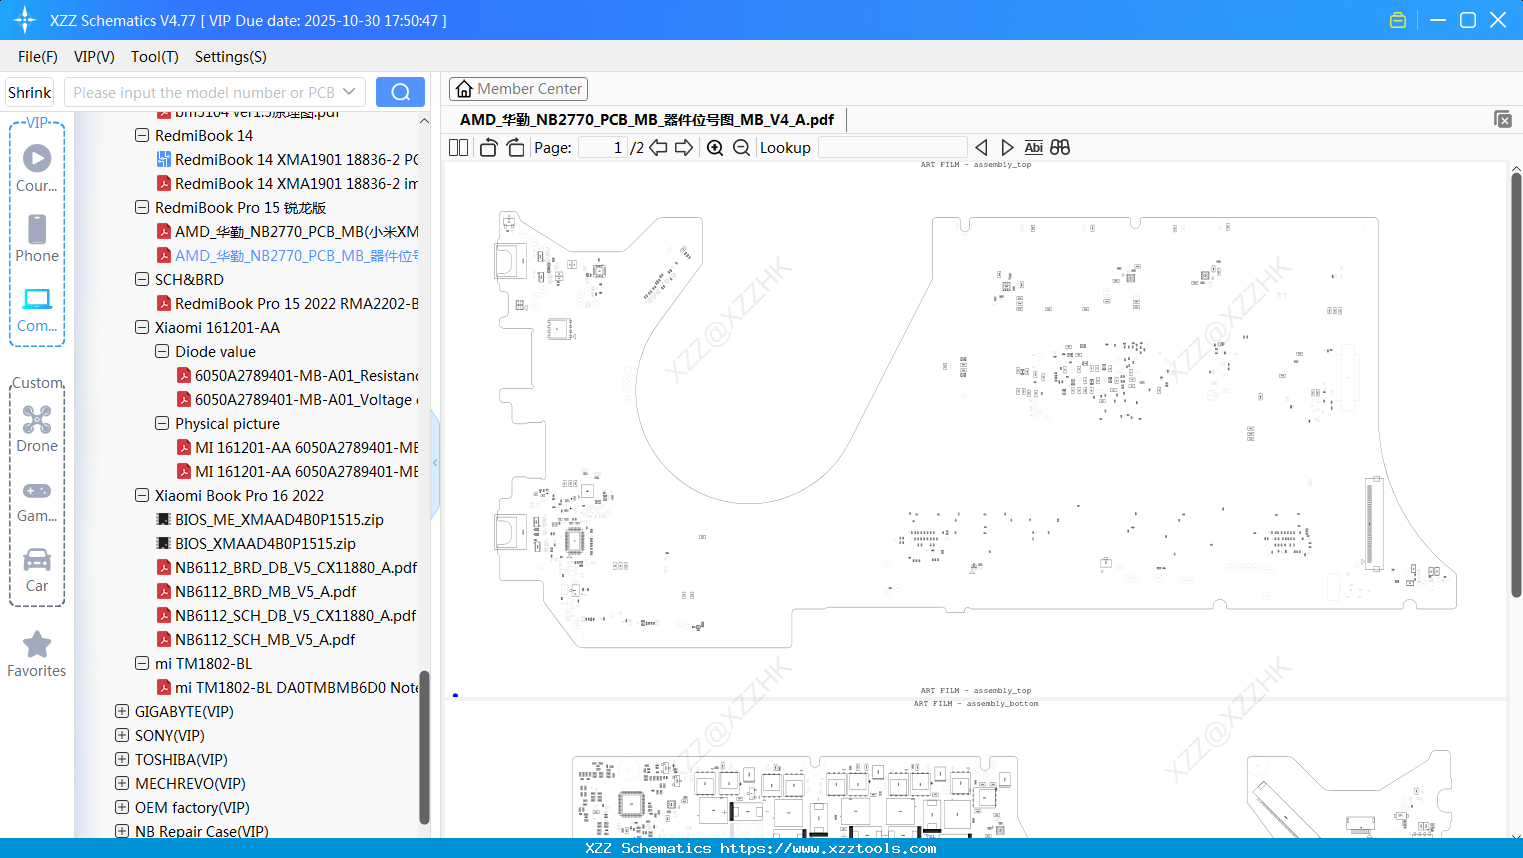This screenshot has width=1523, height=858.
Task: Expand the OEM factory(VIP) node
Action: coord(122,807)
